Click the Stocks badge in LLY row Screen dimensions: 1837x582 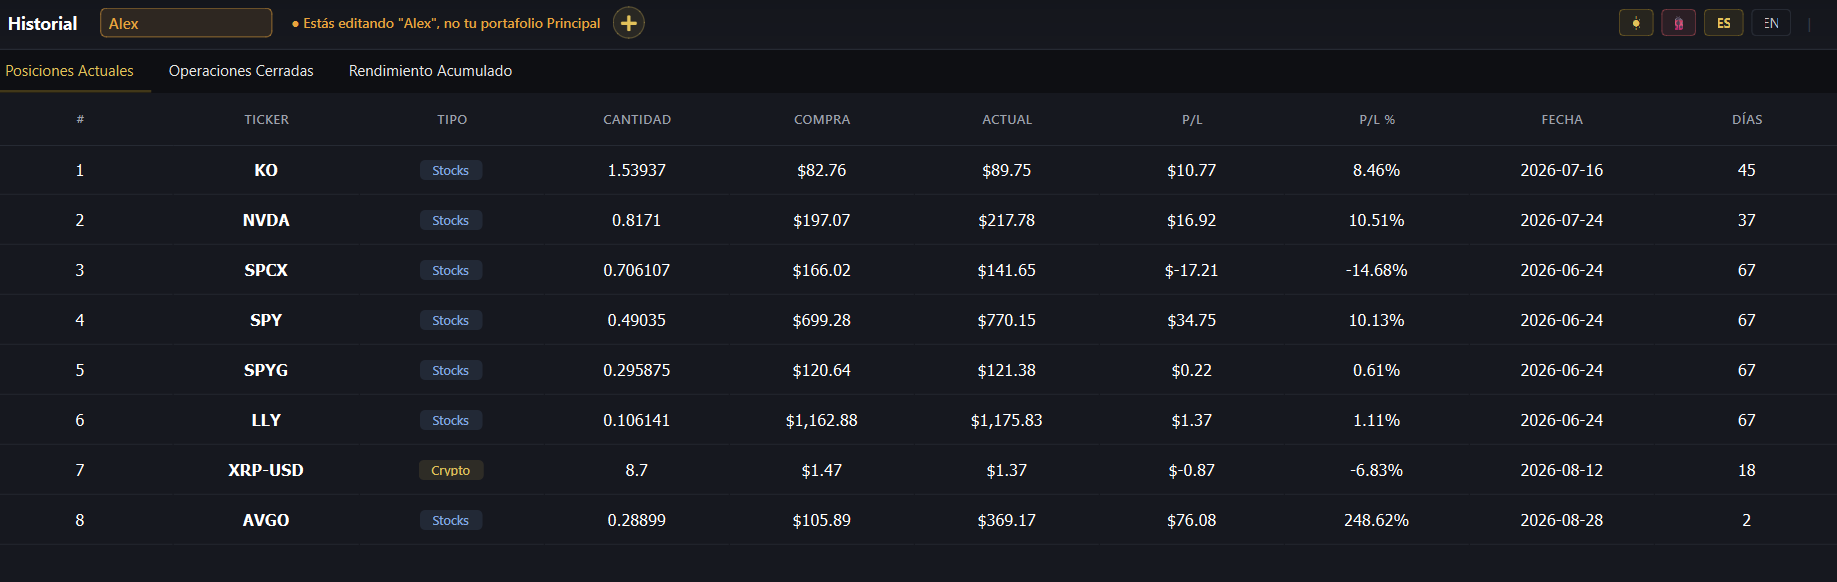click(x=451, y=420)
